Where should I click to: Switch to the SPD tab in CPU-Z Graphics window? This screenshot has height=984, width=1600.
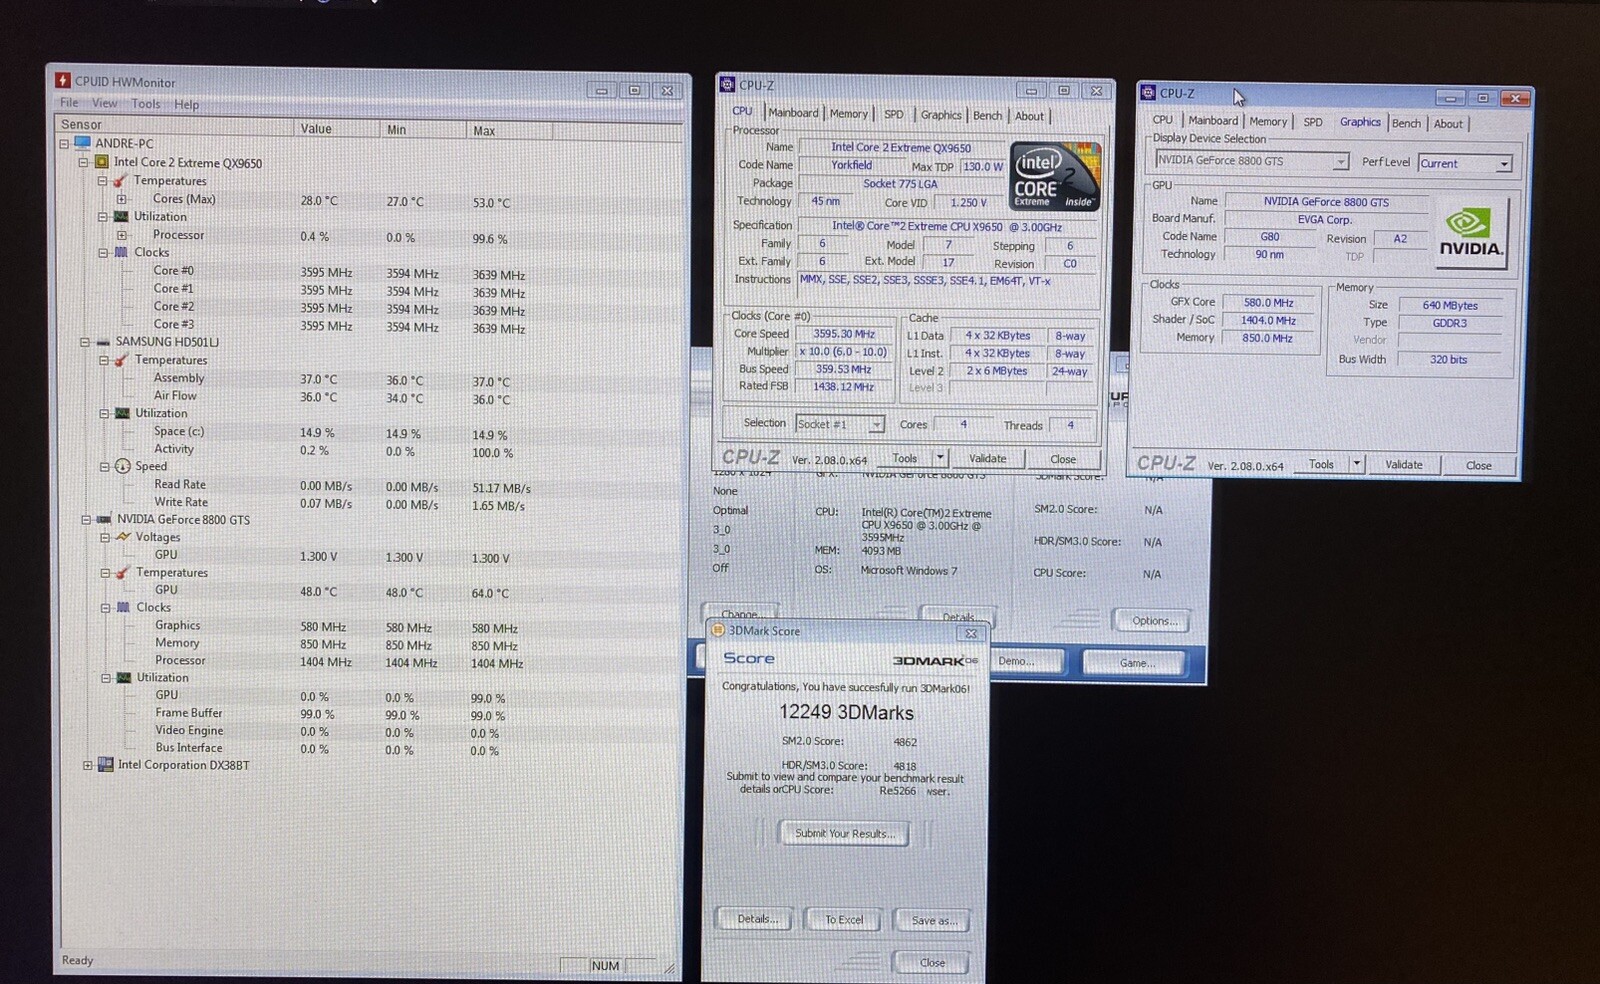tap(1313, 122)
